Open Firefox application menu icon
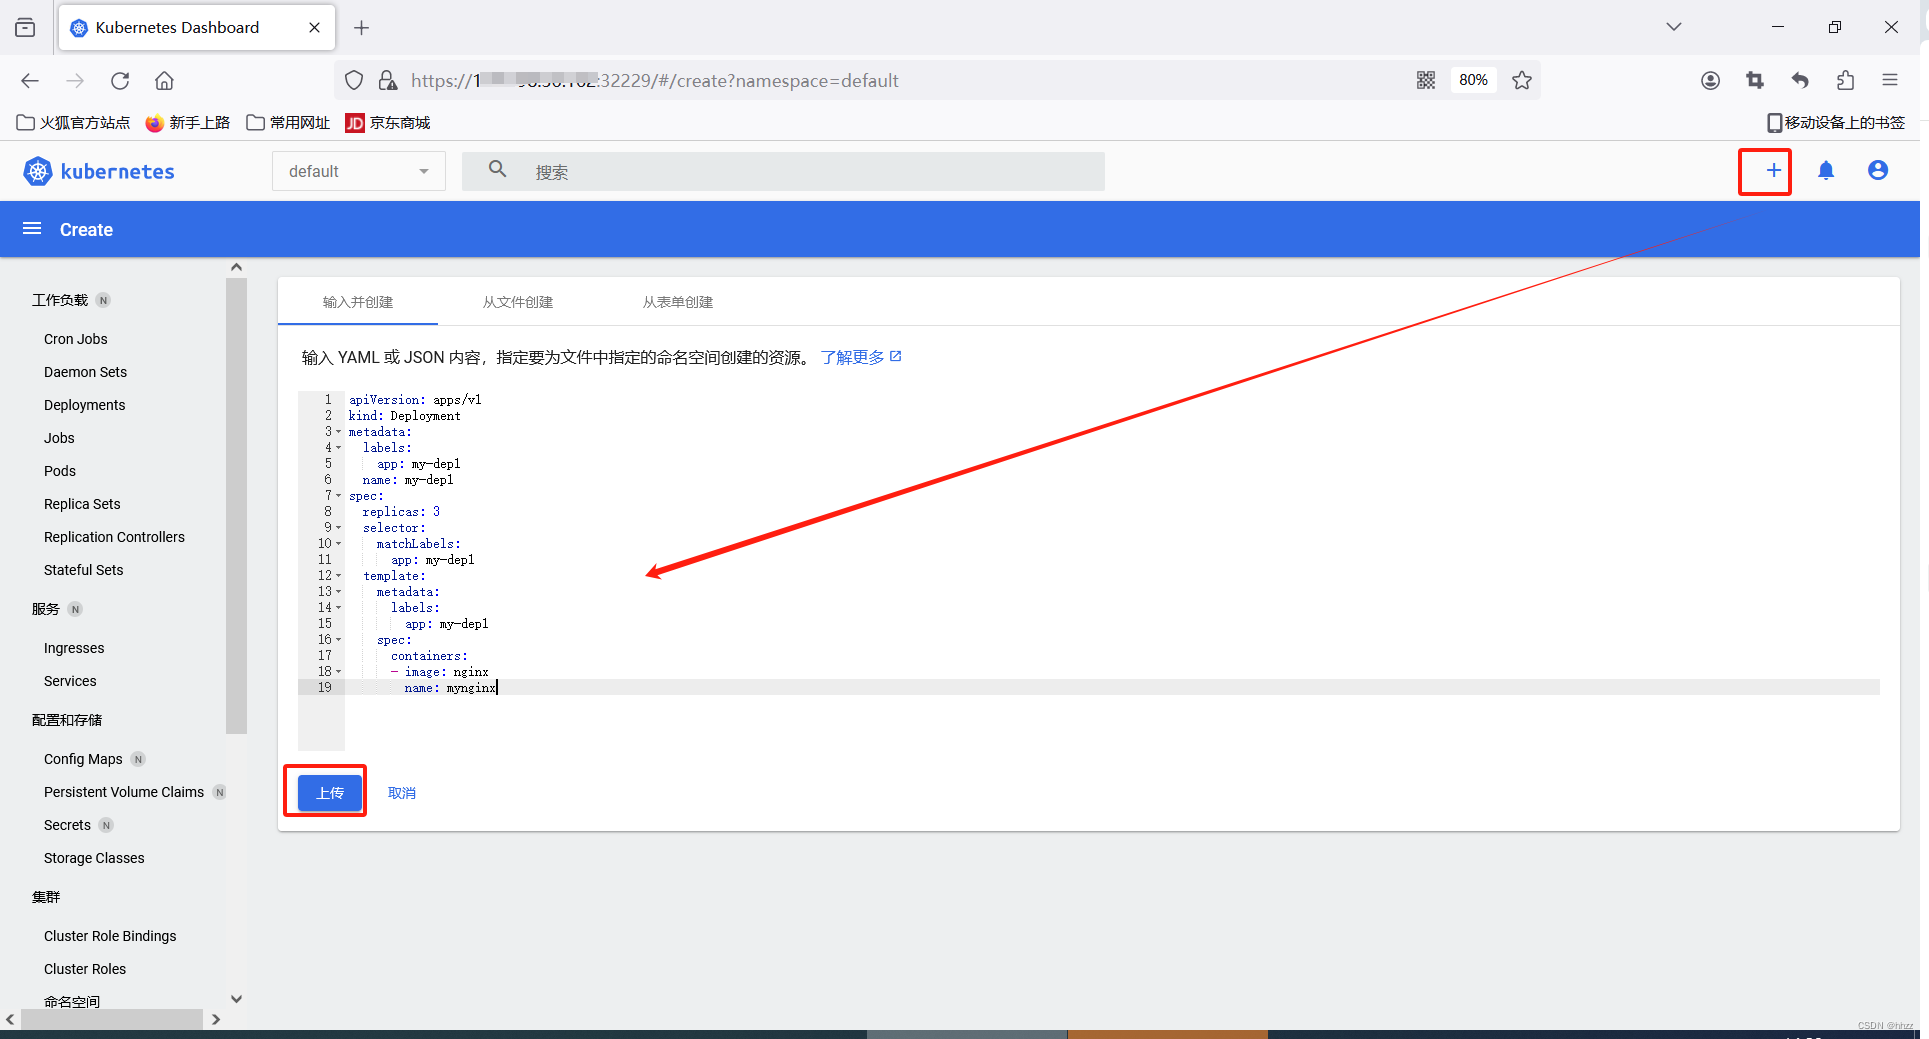The image size is (1929, 1039). click(x=1890, y=80)
